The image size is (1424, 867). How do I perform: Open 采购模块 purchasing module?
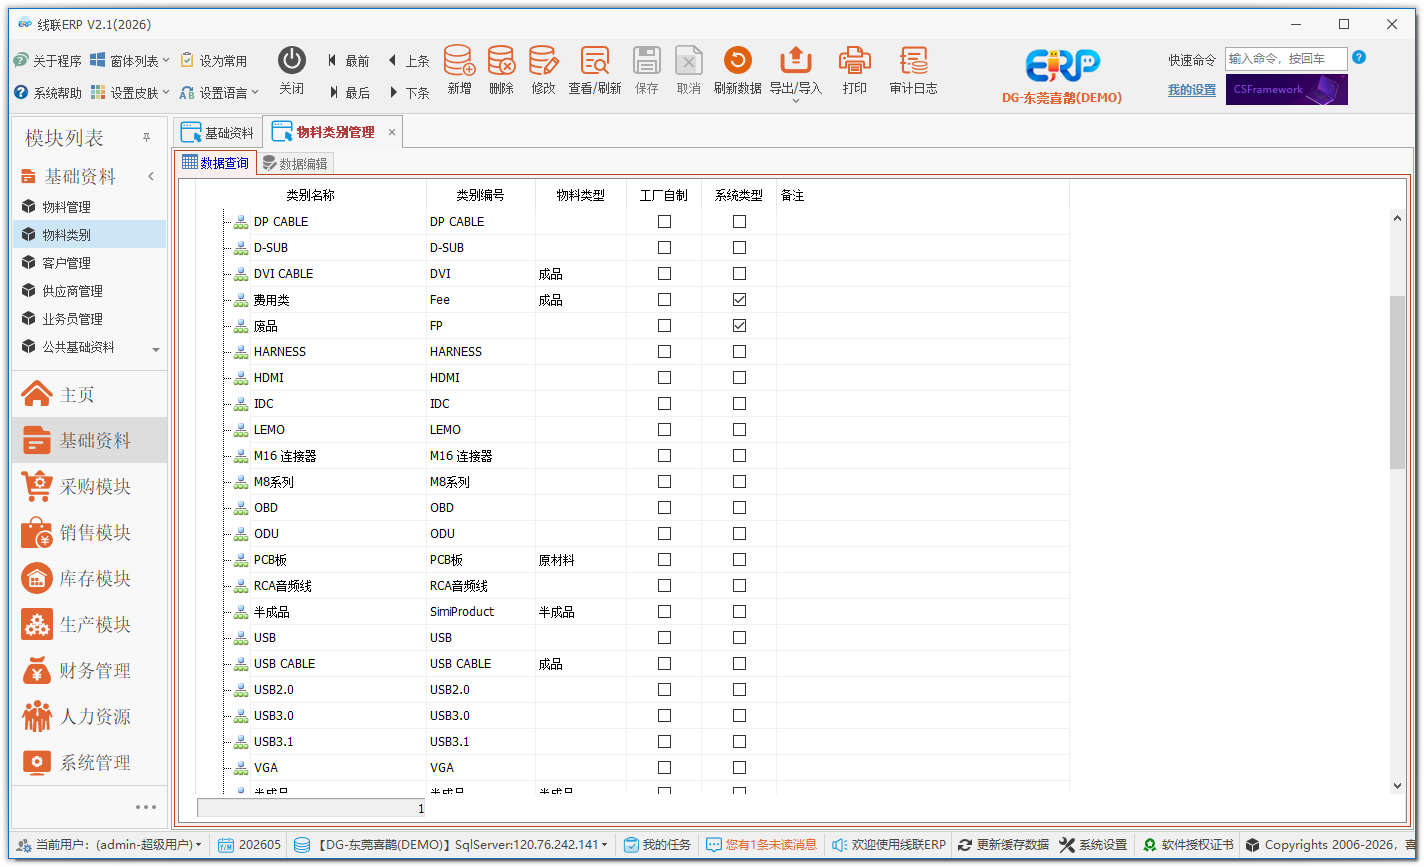coord(89,487)
